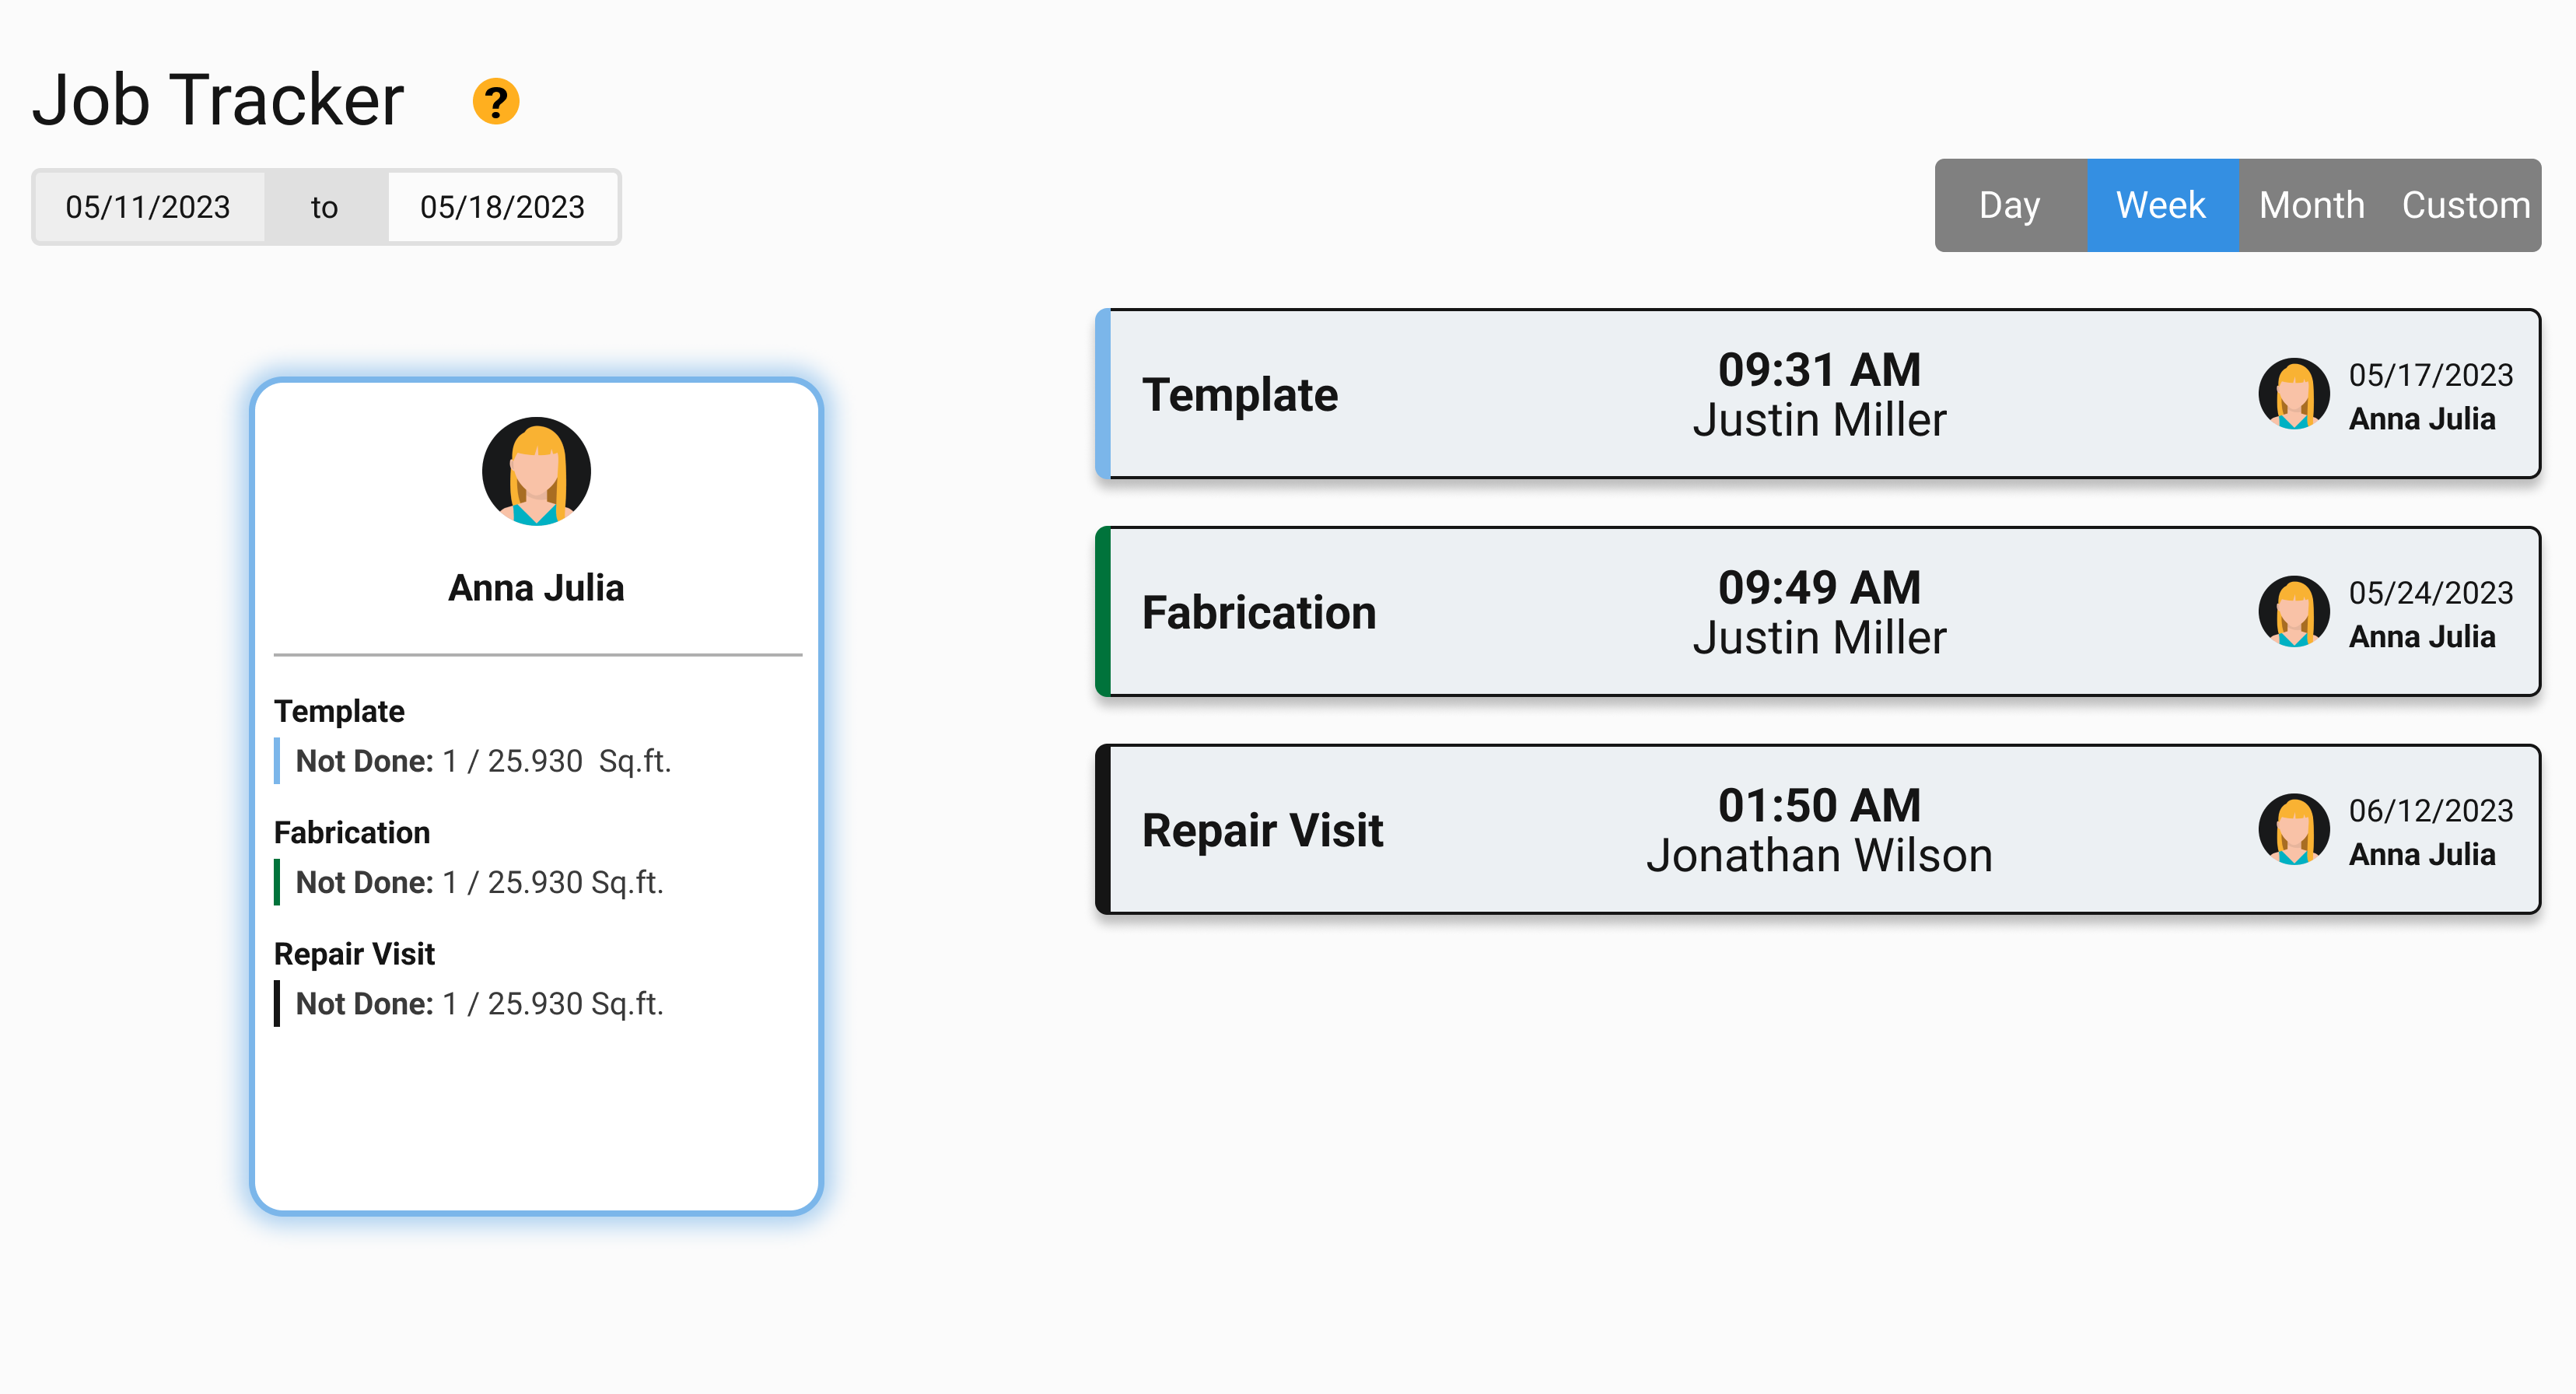
Task: Open the Template job at 09:31 AM
Action: coord(1817,394)
